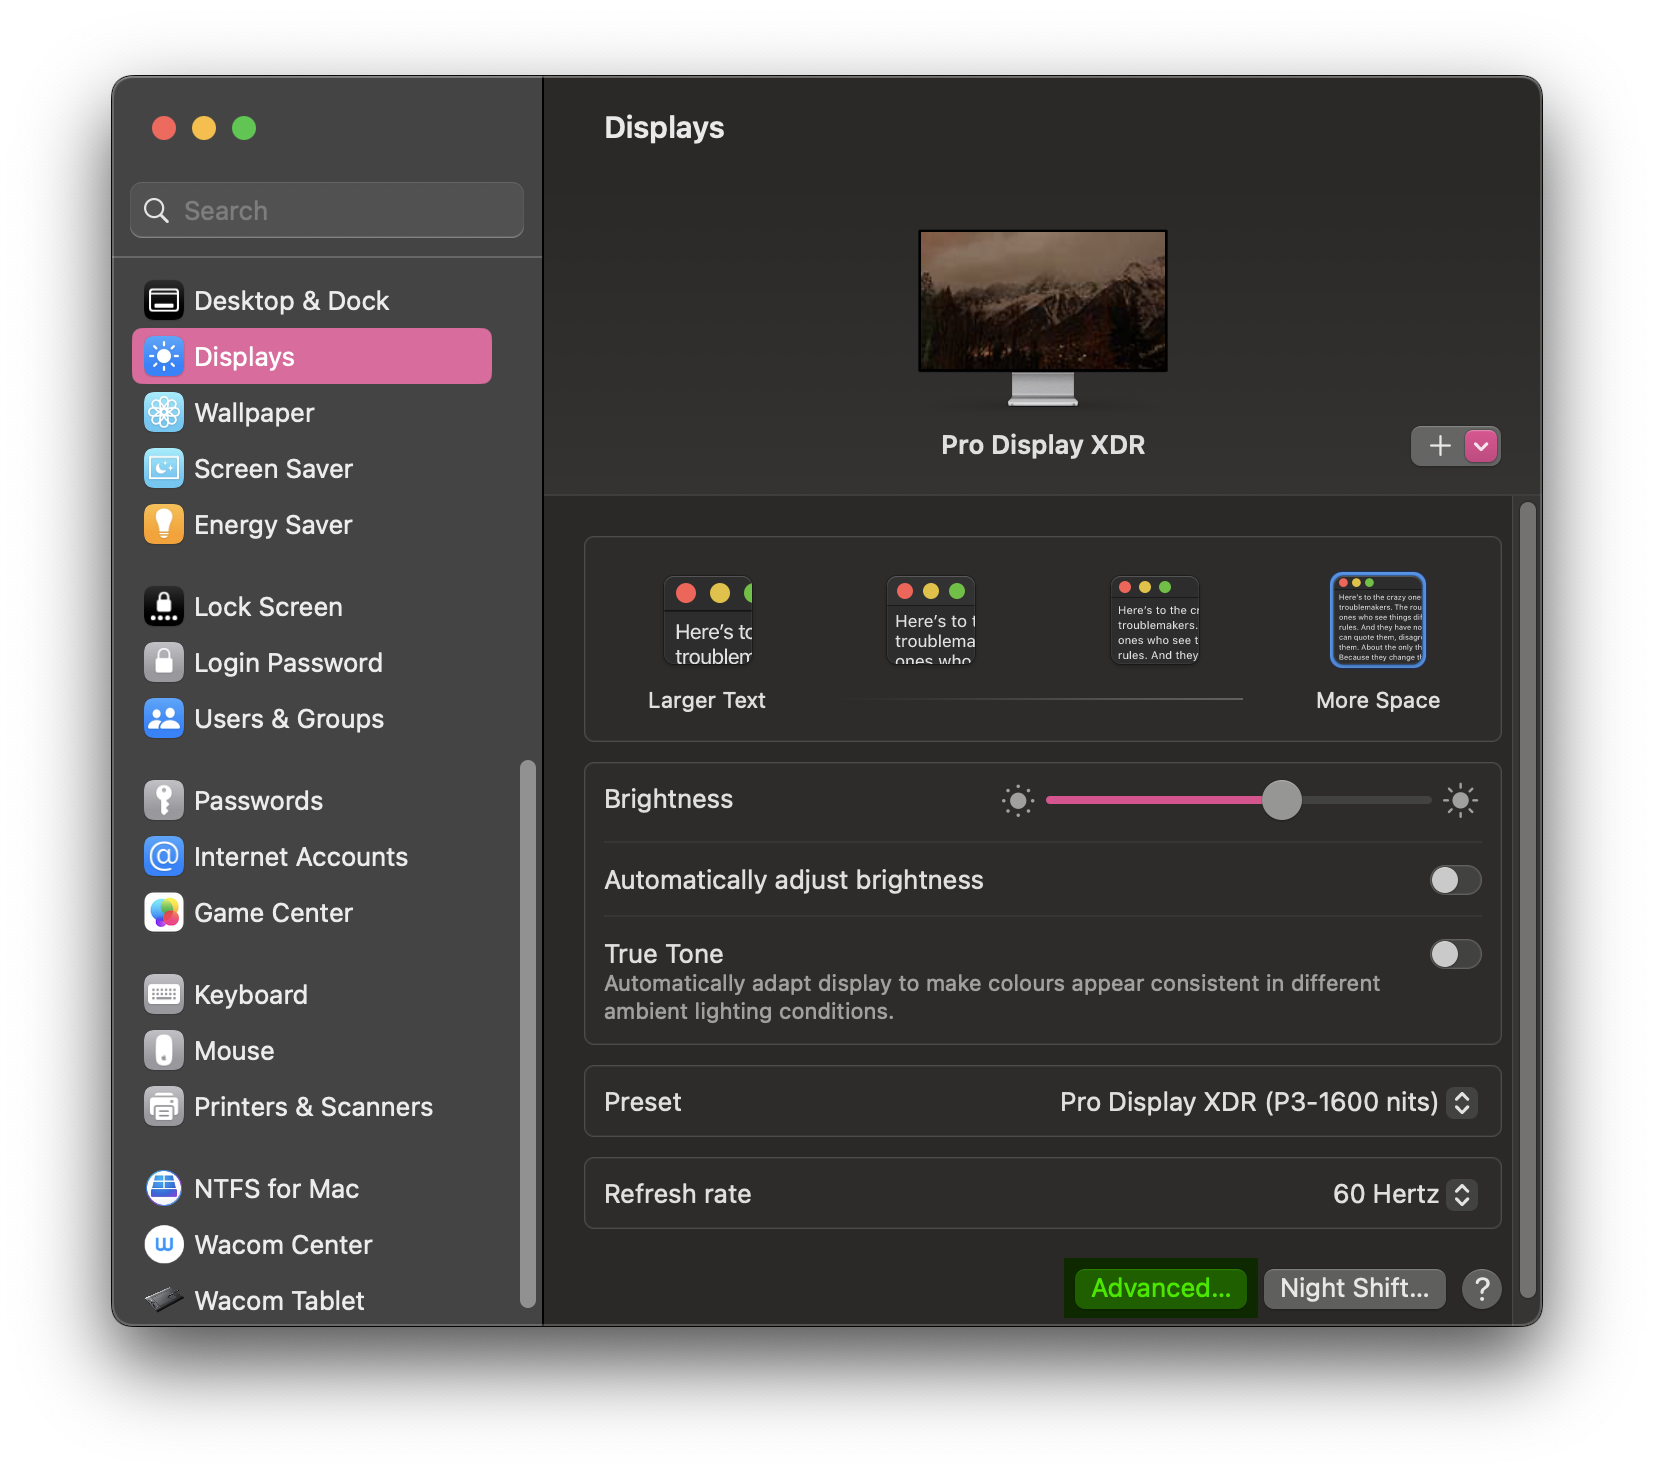Select the Displays sun icon

(164, 356)
